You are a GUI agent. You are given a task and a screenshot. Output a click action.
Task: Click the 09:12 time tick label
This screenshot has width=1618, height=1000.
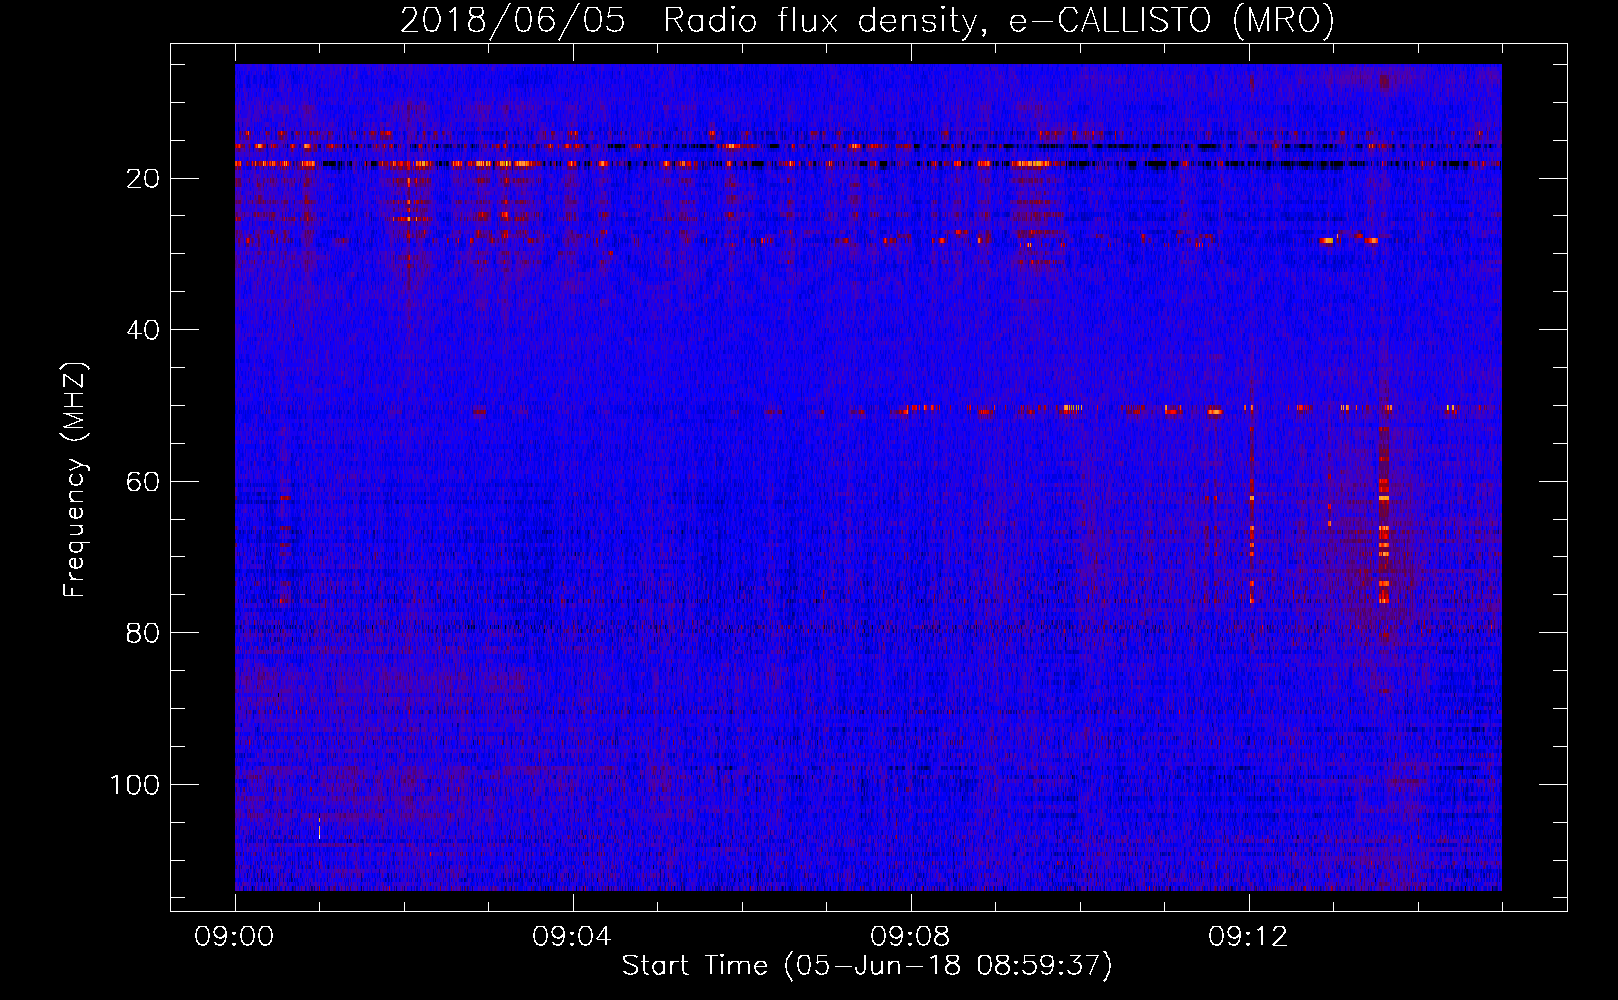(x=1248, y=937)
